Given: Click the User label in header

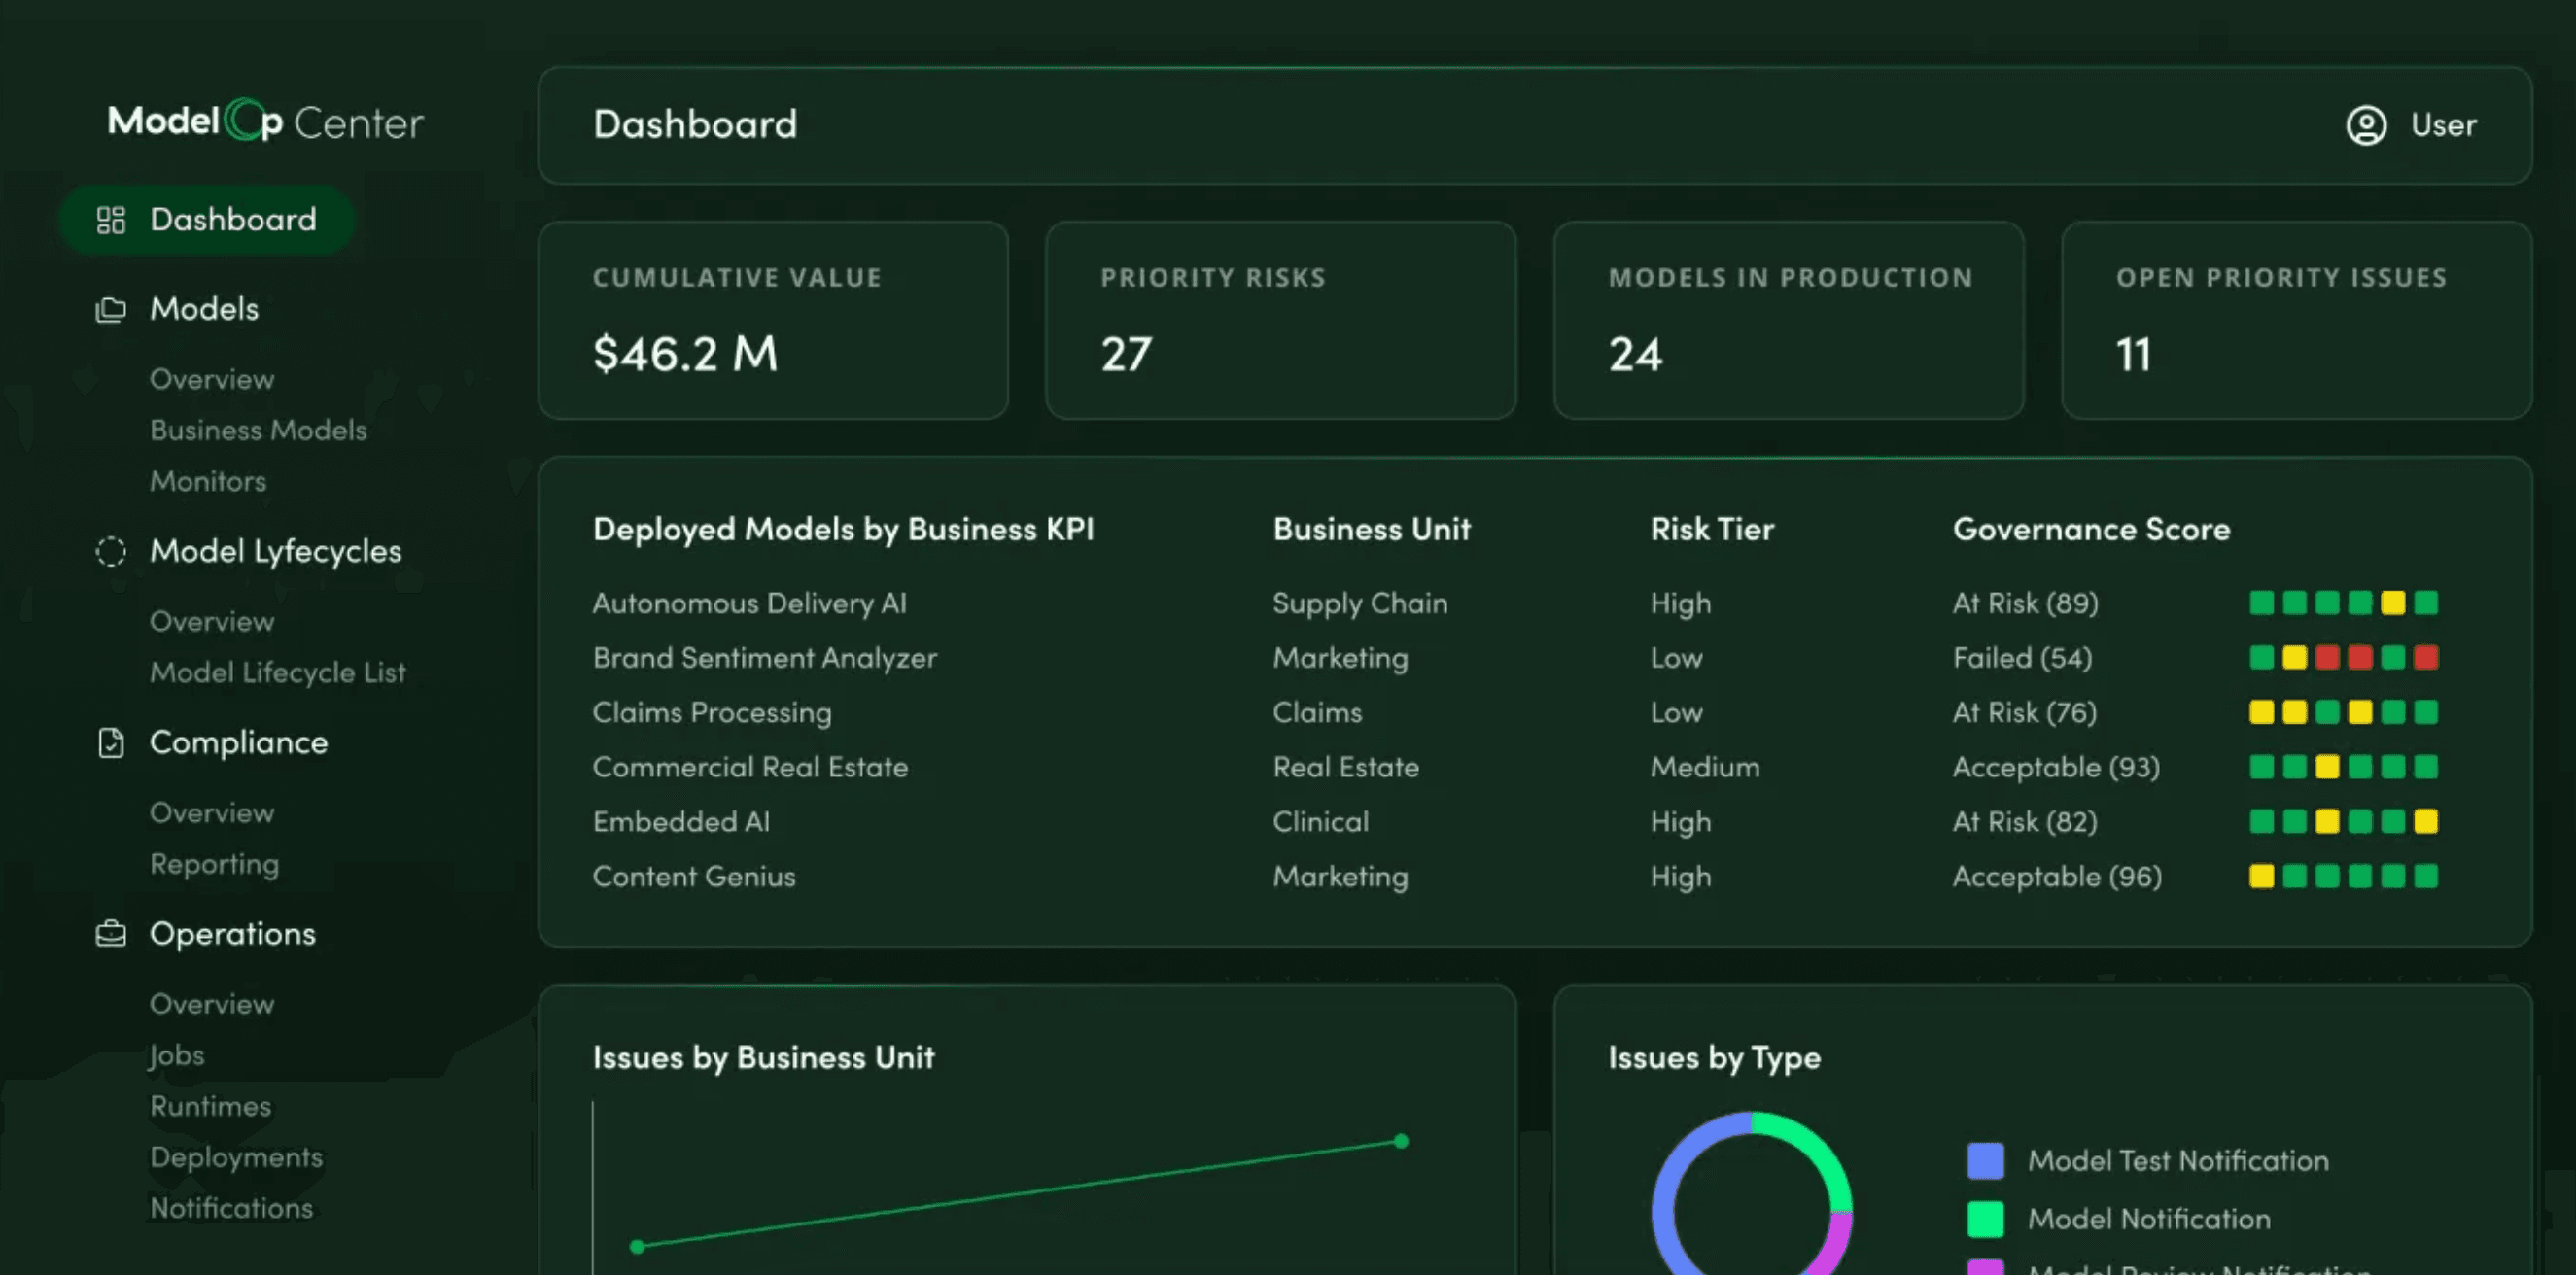Looking at the screenshot, I should (2443, 125).
